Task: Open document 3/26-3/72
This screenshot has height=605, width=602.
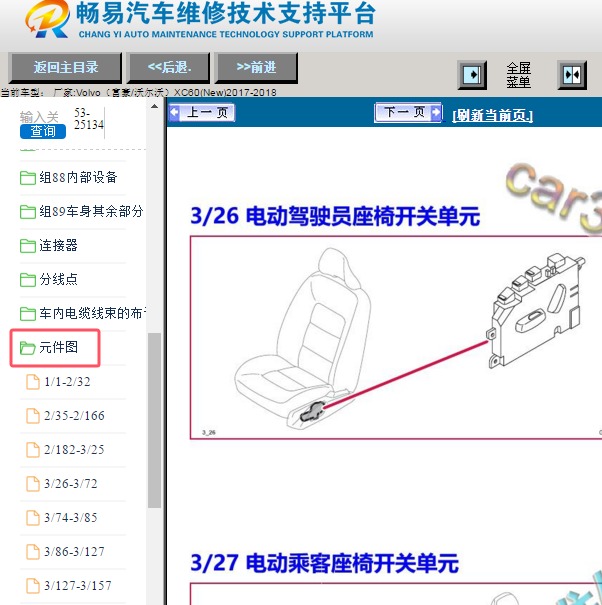Action: pos(71,483)
